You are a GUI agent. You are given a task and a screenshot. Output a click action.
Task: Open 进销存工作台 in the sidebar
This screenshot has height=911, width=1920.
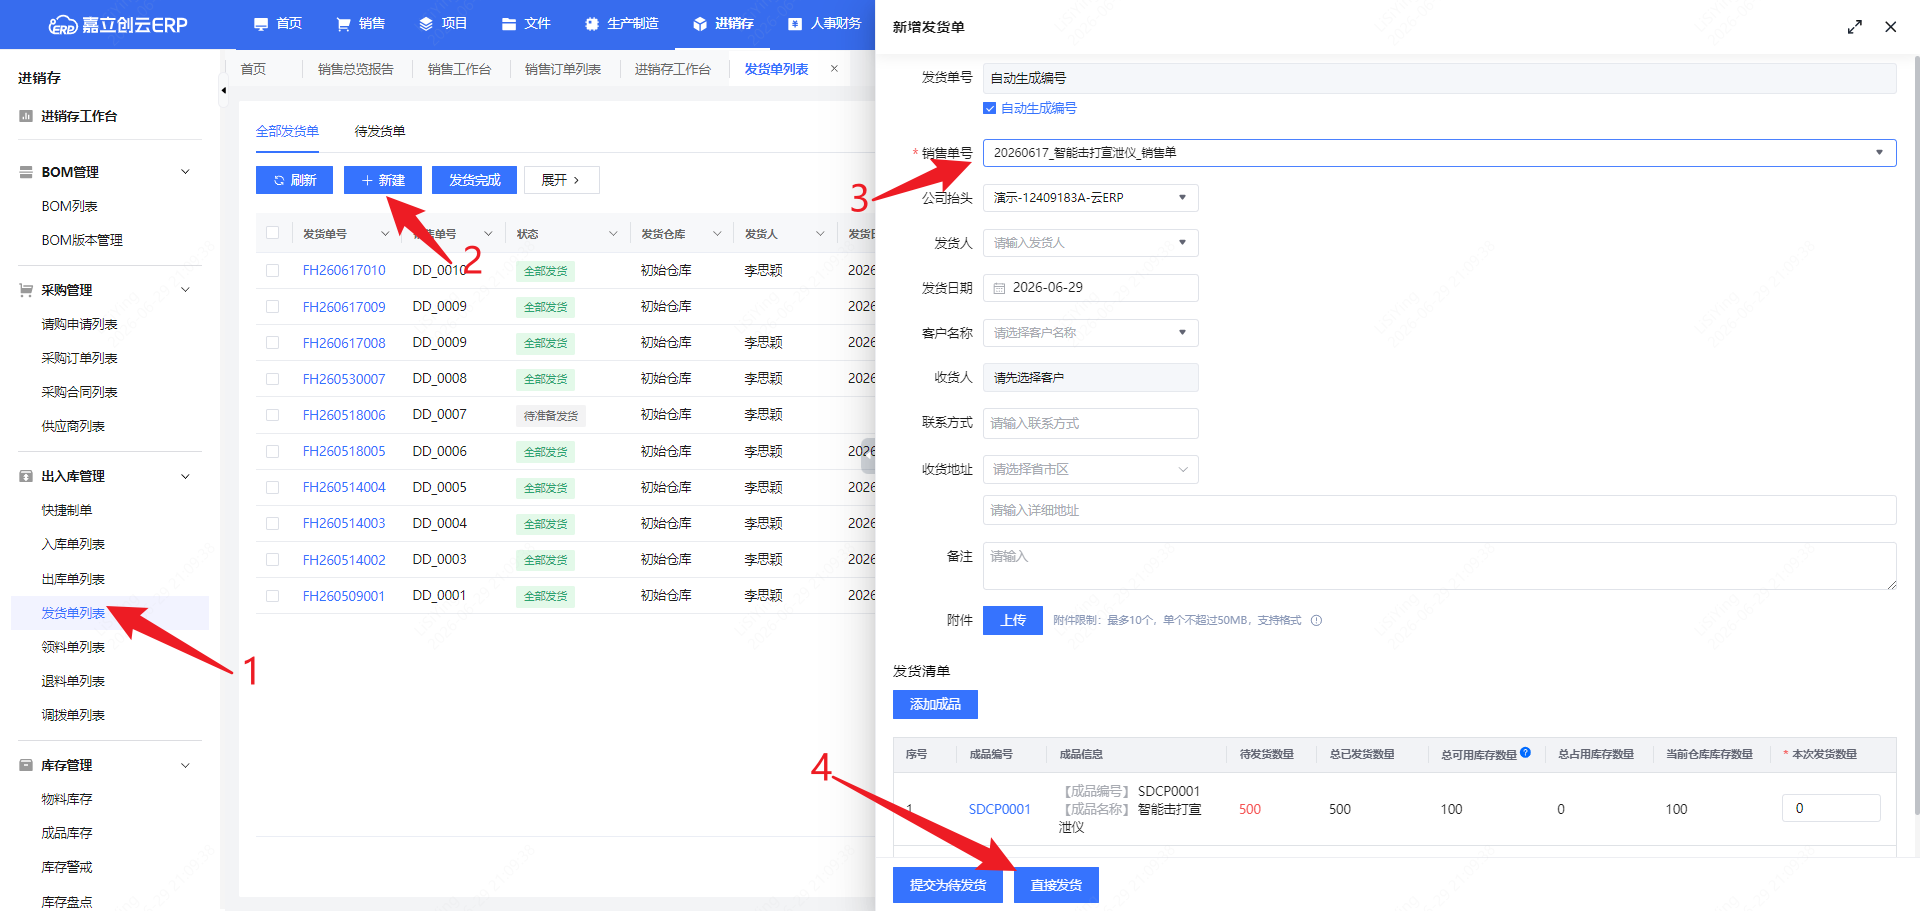click(79, 116)
